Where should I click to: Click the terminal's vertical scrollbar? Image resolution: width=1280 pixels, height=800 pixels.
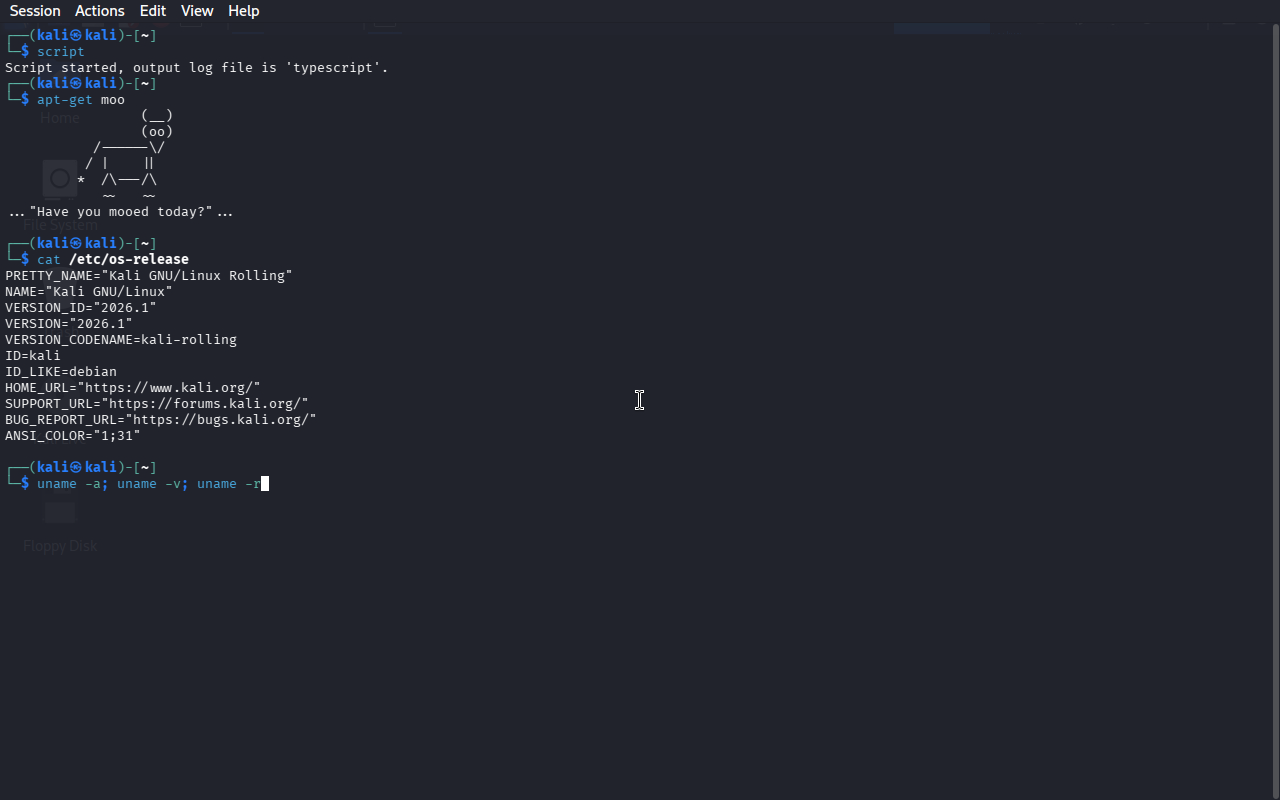click(1275, 400)
